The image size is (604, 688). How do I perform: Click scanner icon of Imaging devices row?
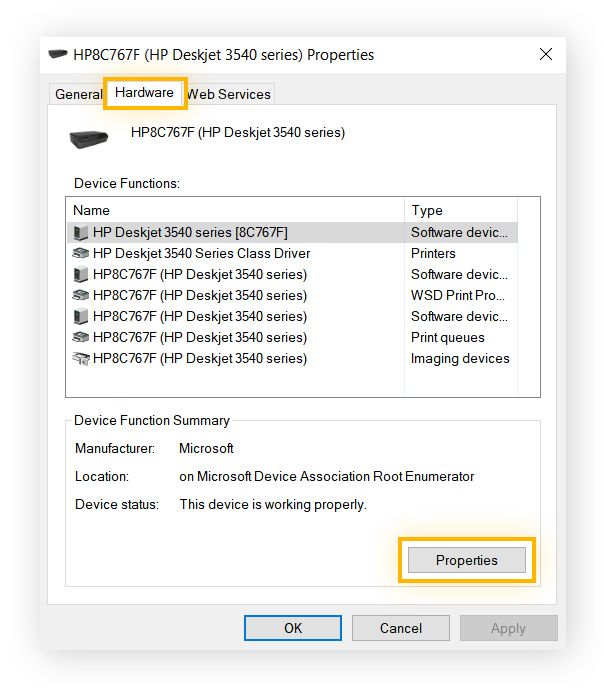(x=81, y=358)
